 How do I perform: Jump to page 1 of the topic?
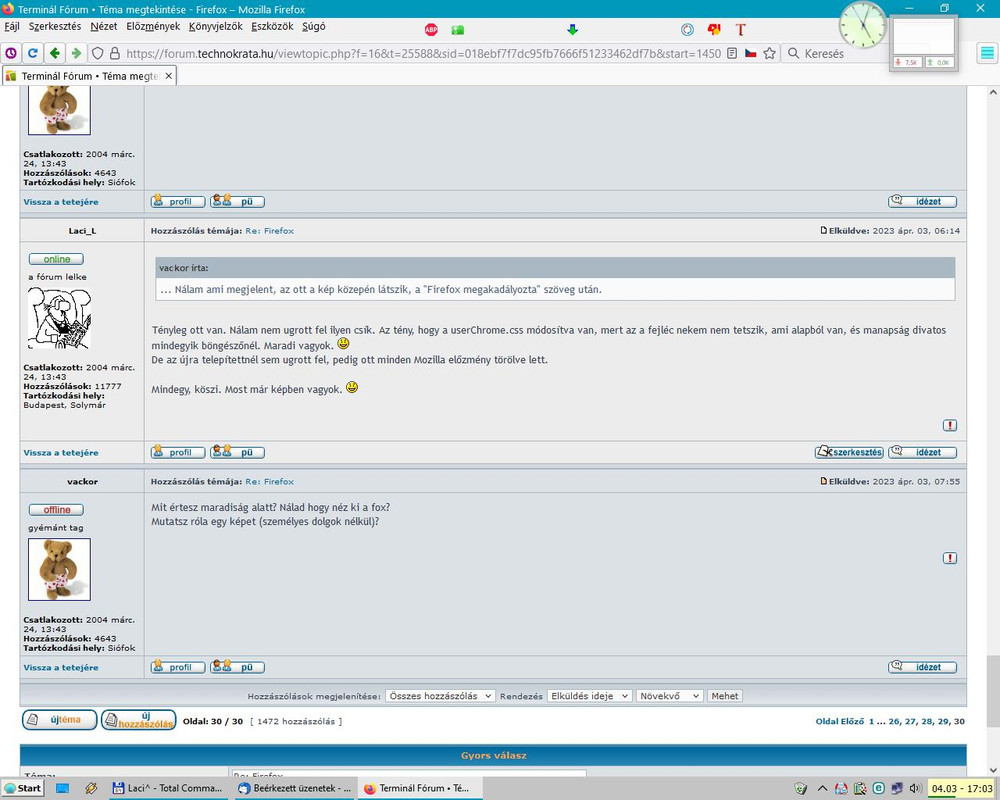click(x=871, y=722)
